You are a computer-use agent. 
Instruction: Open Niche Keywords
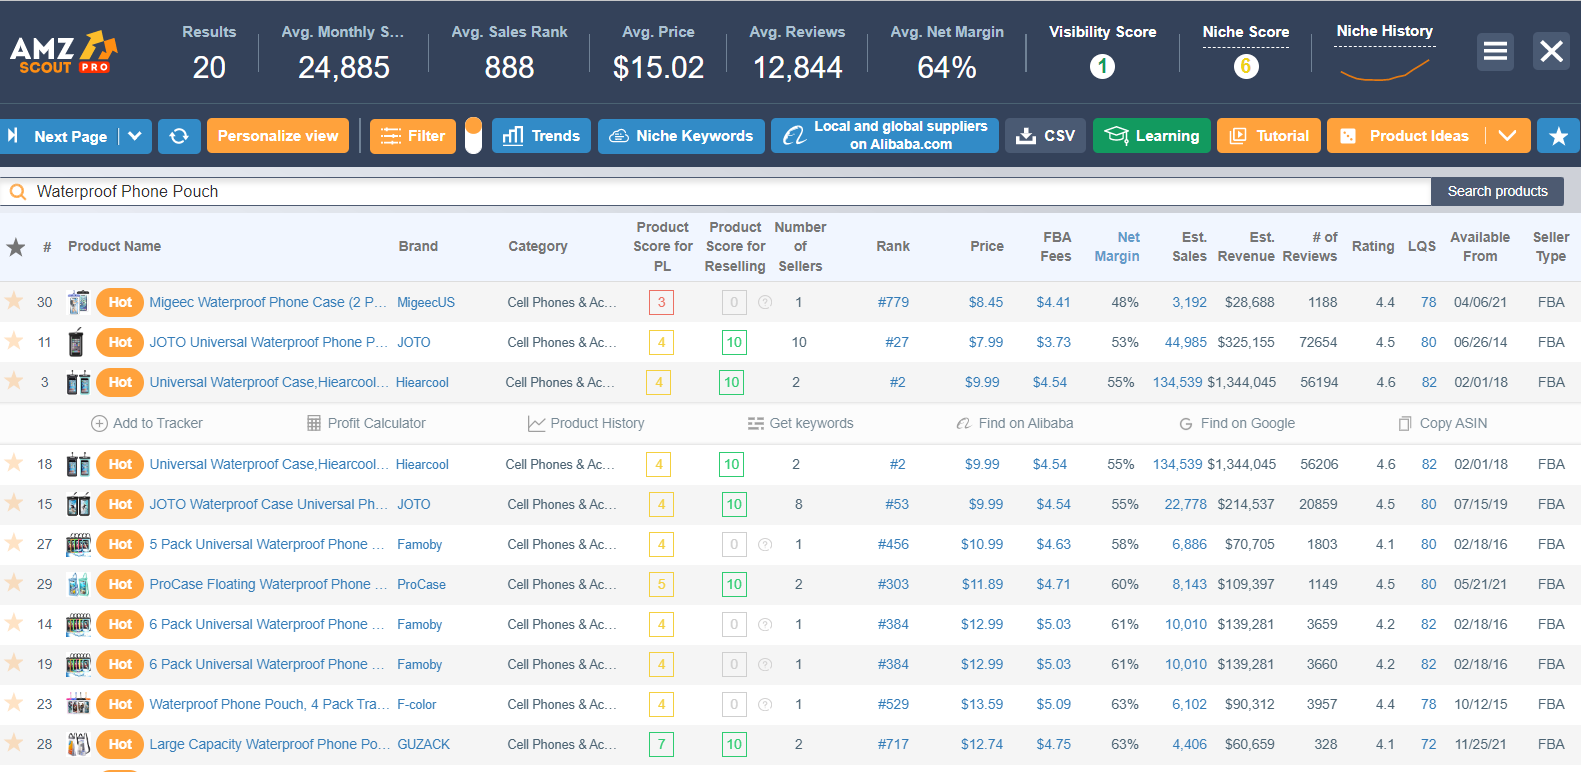tap(681, 136)
